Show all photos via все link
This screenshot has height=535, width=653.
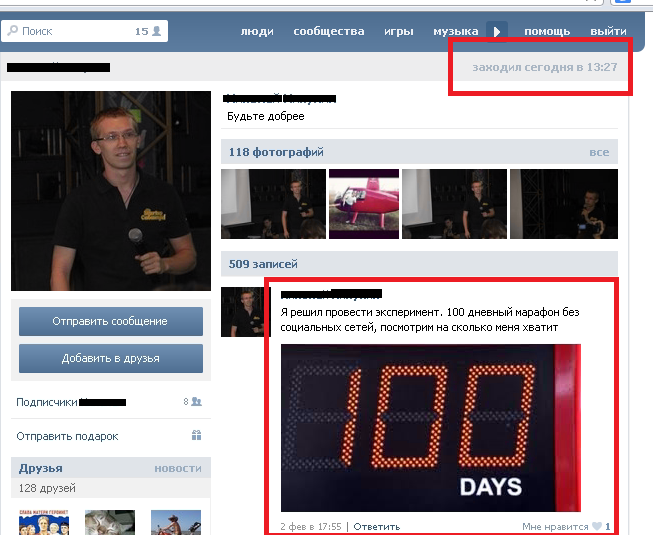(x=598, y=152)
